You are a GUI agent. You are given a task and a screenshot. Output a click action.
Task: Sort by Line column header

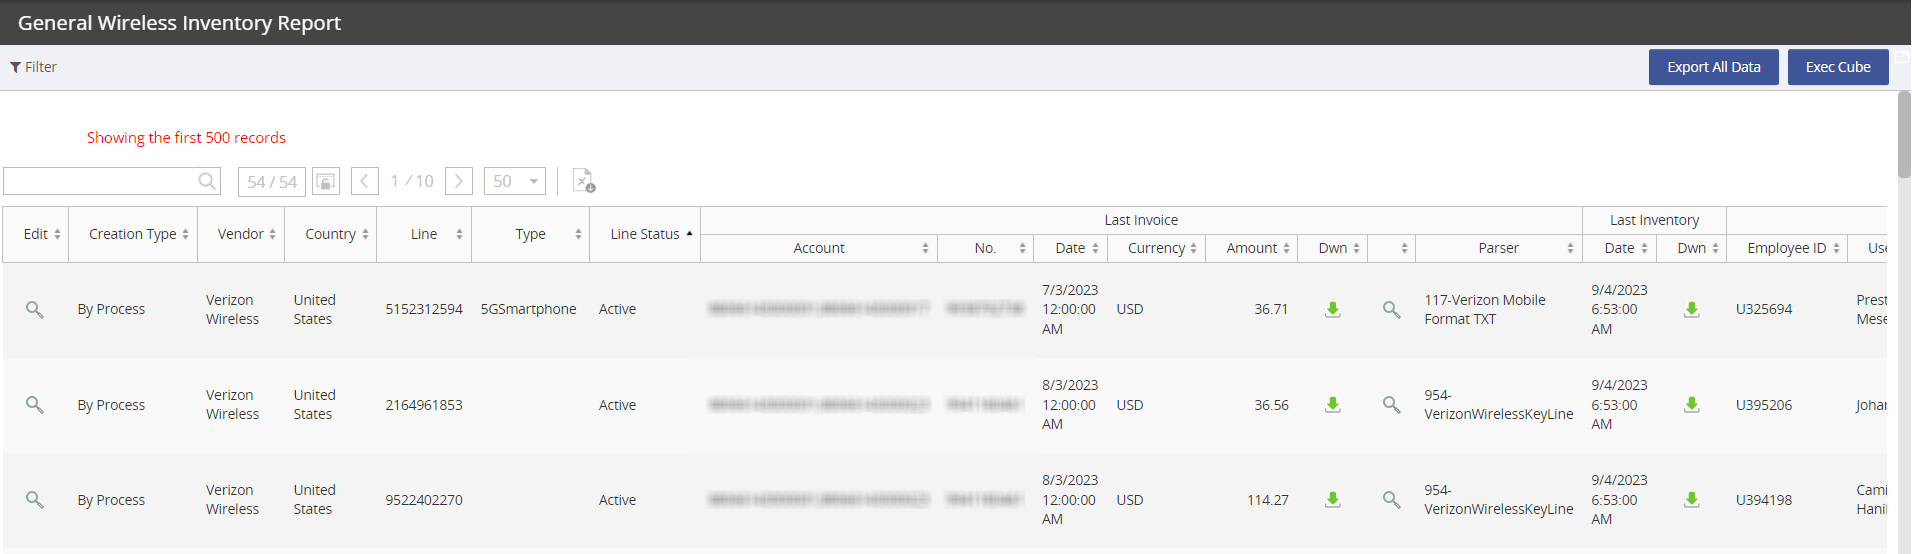point(424,234)
